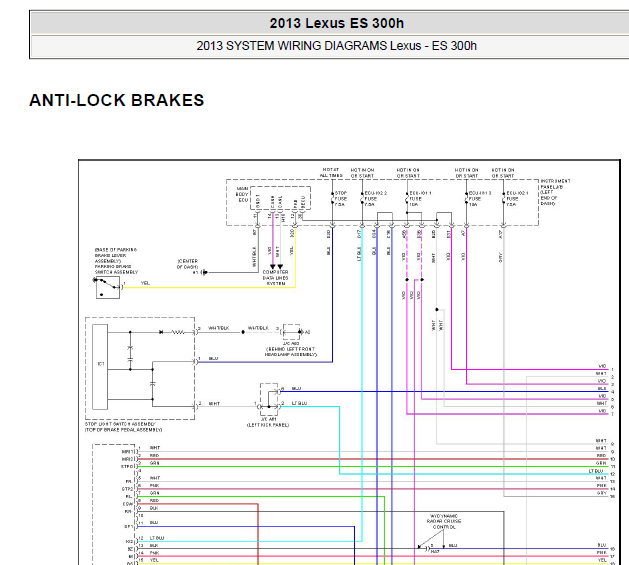Viewport: 629px width, 565px height.
Task: Click the W/DYNAMIC RADAR CRUISE CONTROL label
Action: [x=444, y=521]
